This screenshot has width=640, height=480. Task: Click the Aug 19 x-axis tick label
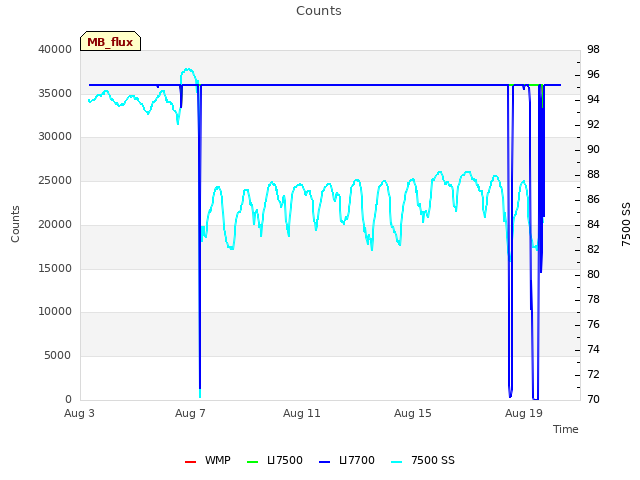pos(524,413)
